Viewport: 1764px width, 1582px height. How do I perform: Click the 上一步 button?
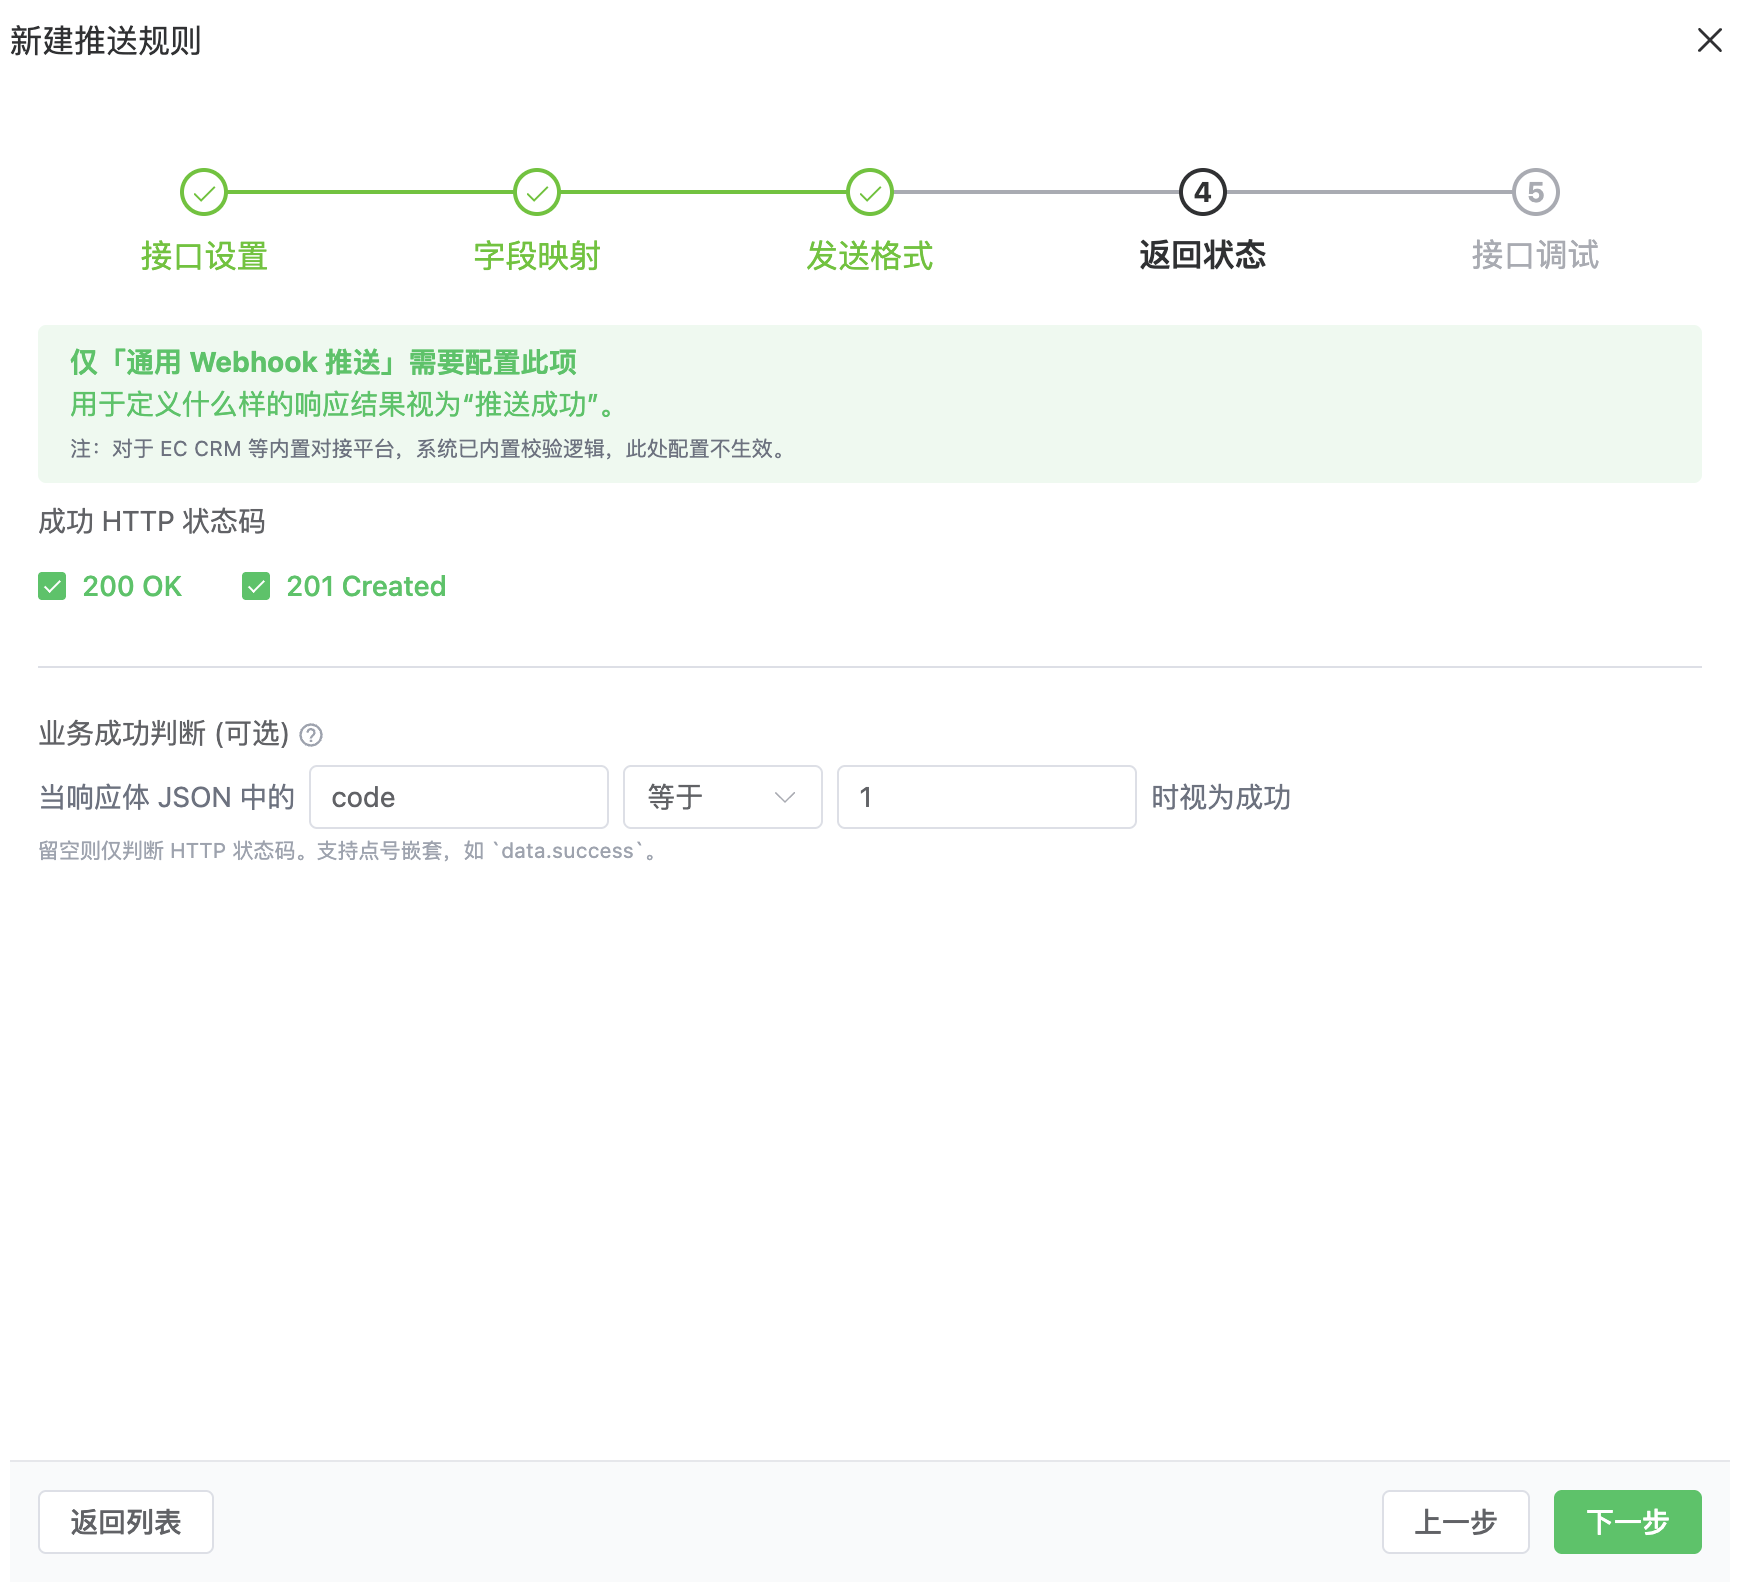[1455, 1521]
